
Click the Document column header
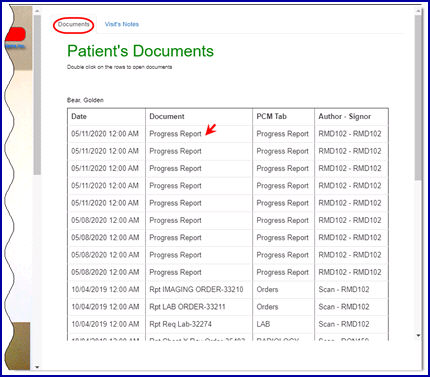click(x=167, y=116)
